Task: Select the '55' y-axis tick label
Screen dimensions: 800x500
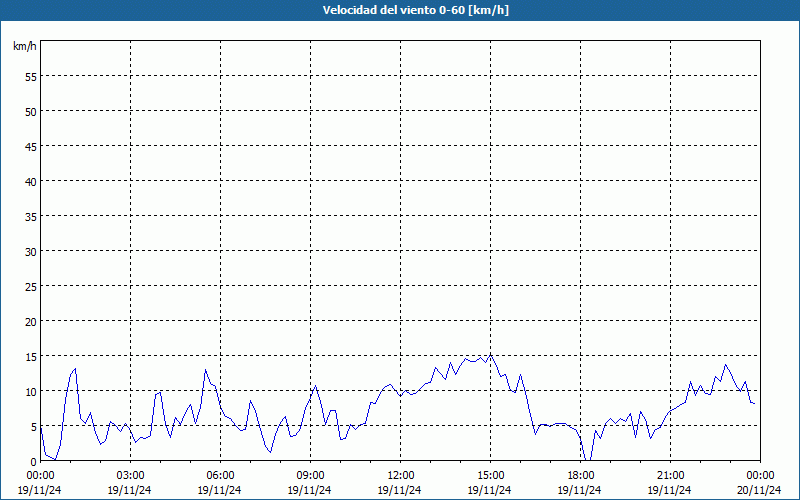Action: (31, 77)
